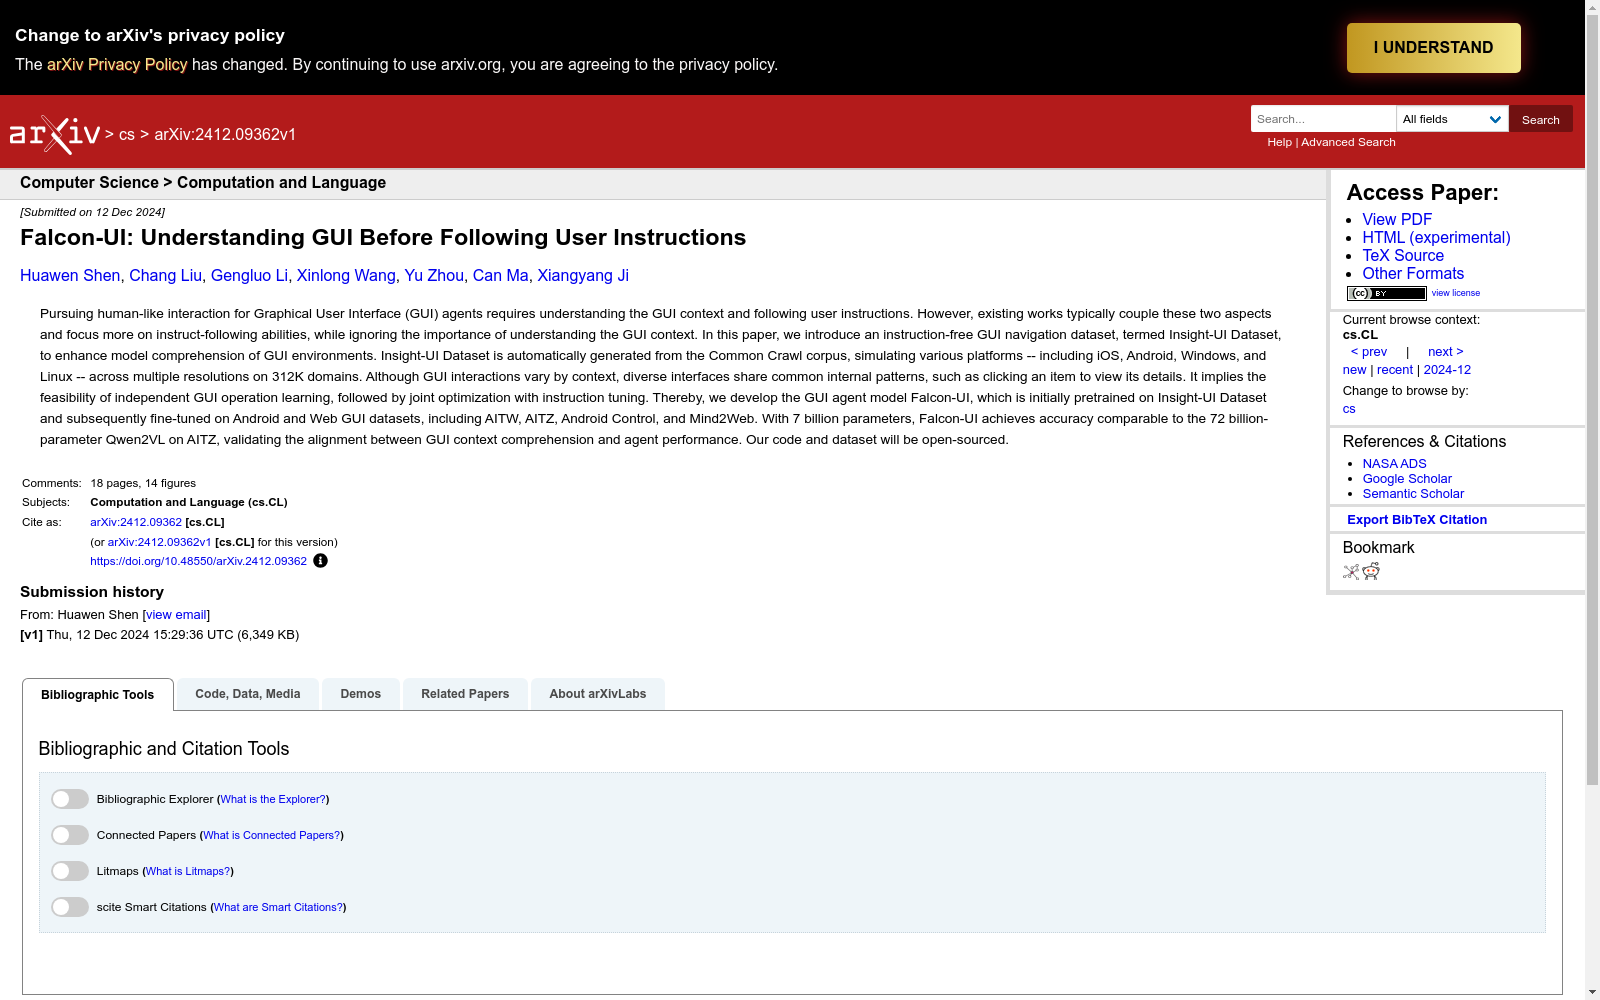Open About arXivLabs tab
Screen dimensions: 1600x1000
[x=598, y=694]
